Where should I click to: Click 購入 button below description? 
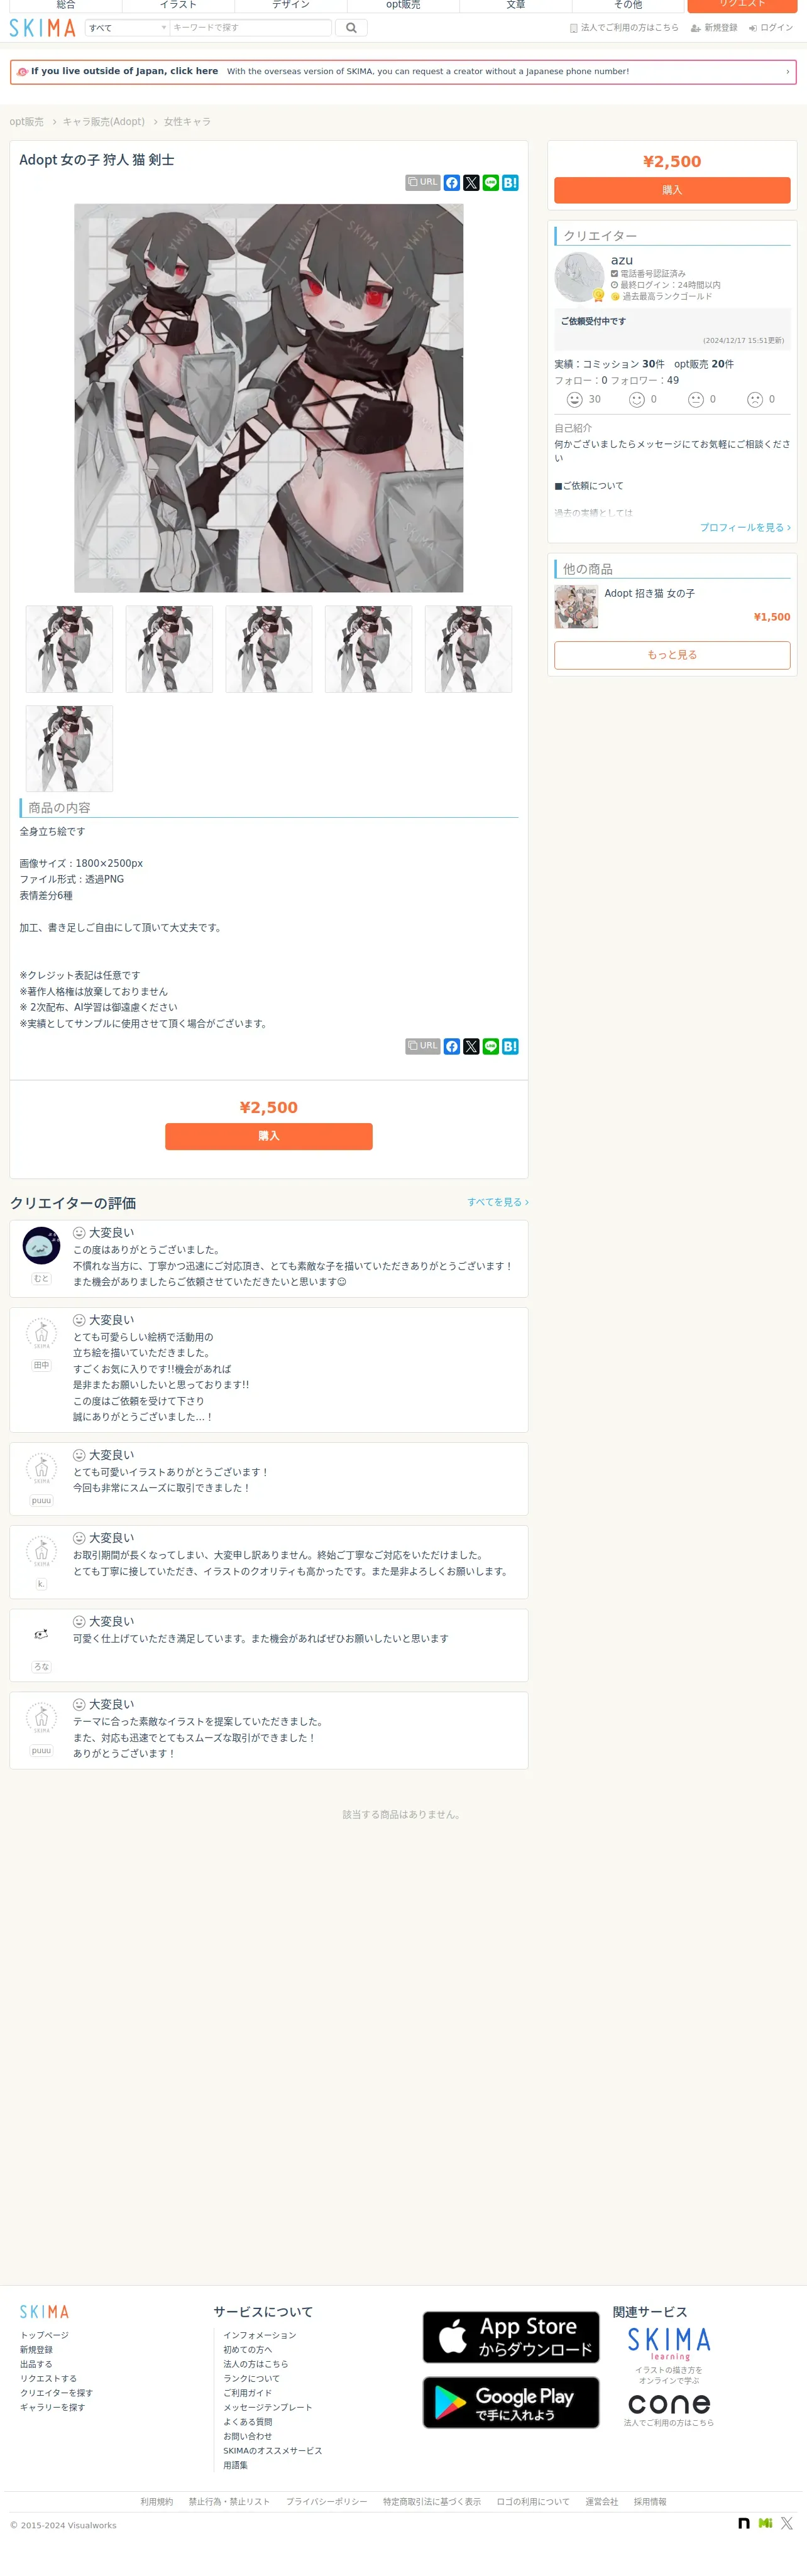click(269, 1137)
